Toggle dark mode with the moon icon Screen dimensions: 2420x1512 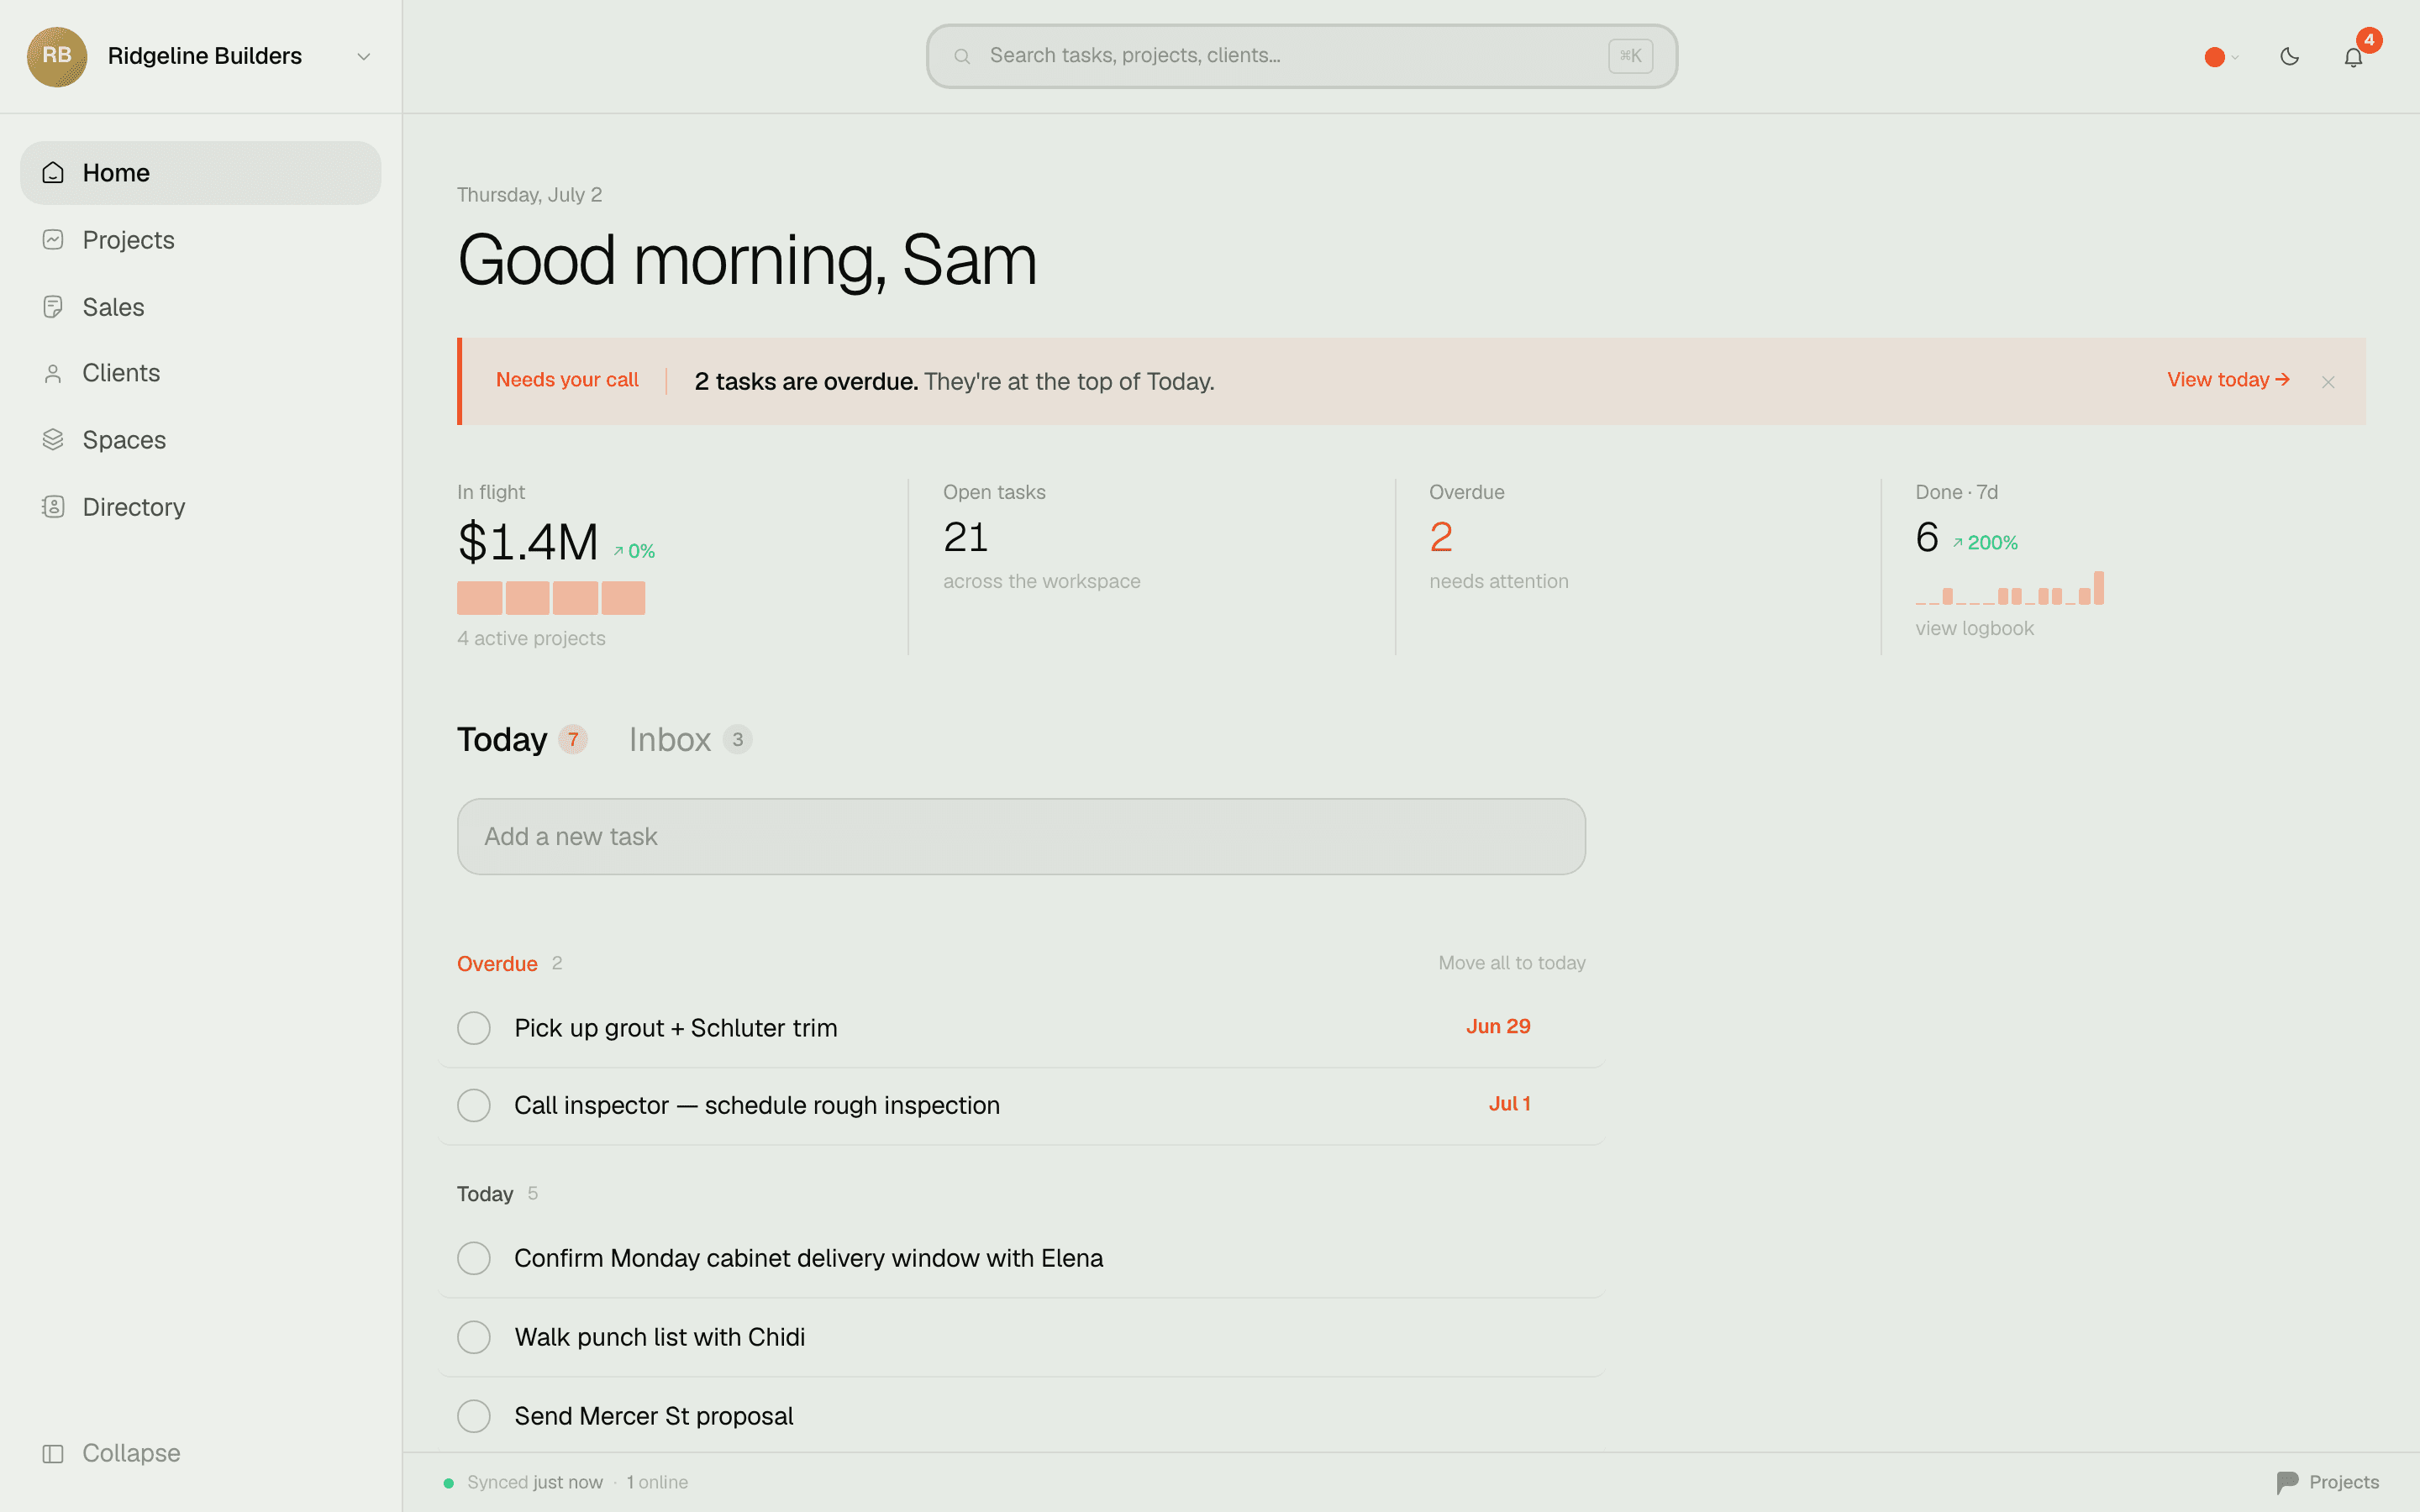click(x=2289, y=57)
